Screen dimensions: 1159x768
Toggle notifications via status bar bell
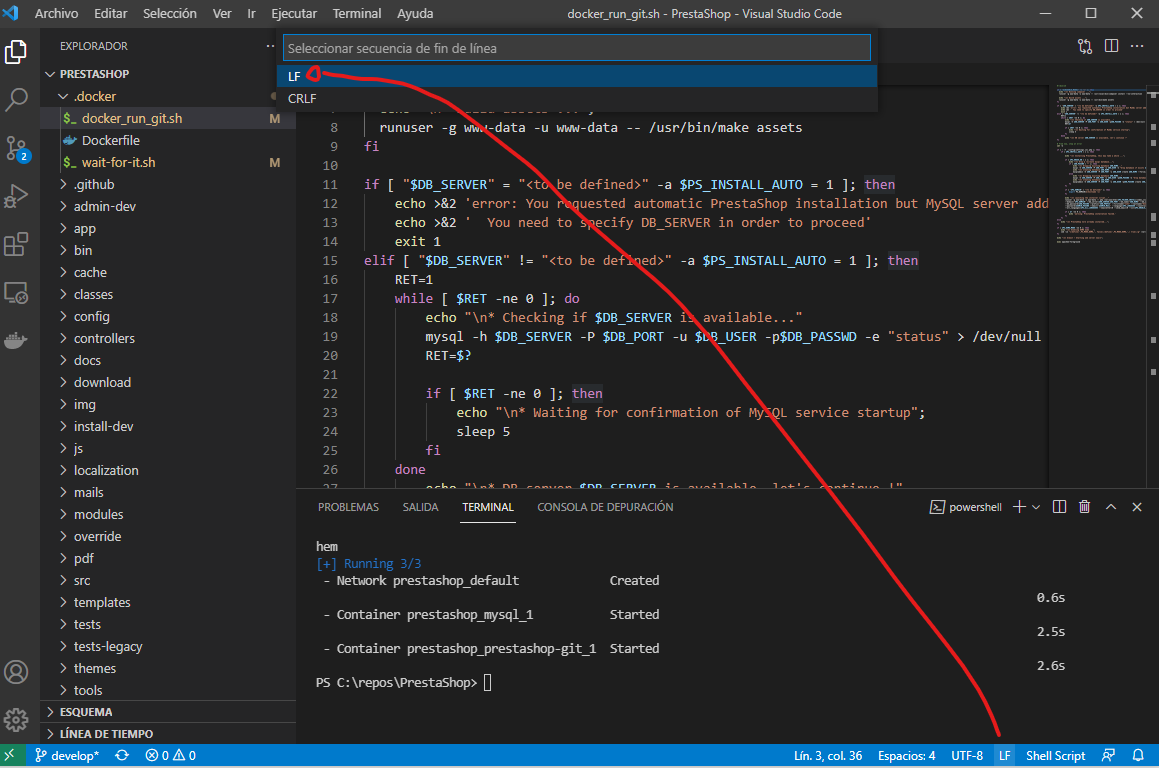pyautogui.click(x=1138, y=755)
